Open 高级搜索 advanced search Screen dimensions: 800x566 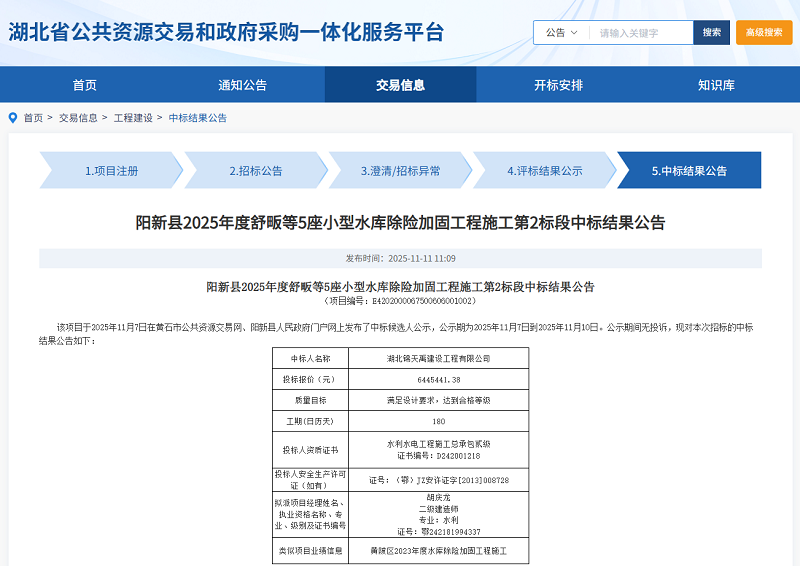(764, 33)
